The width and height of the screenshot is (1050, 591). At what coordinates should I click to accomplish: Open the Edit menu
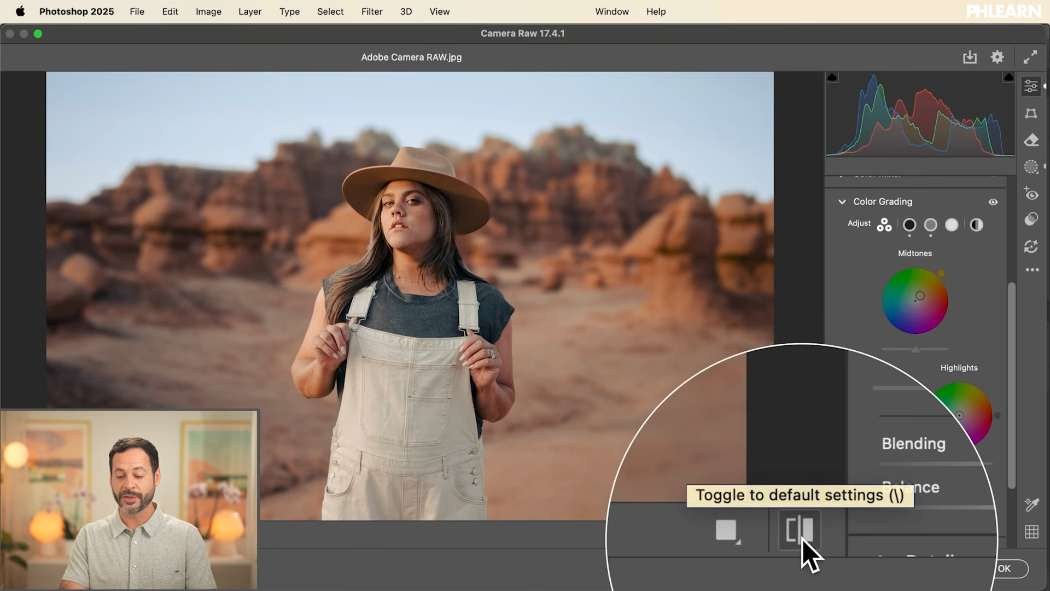point(170,11)
